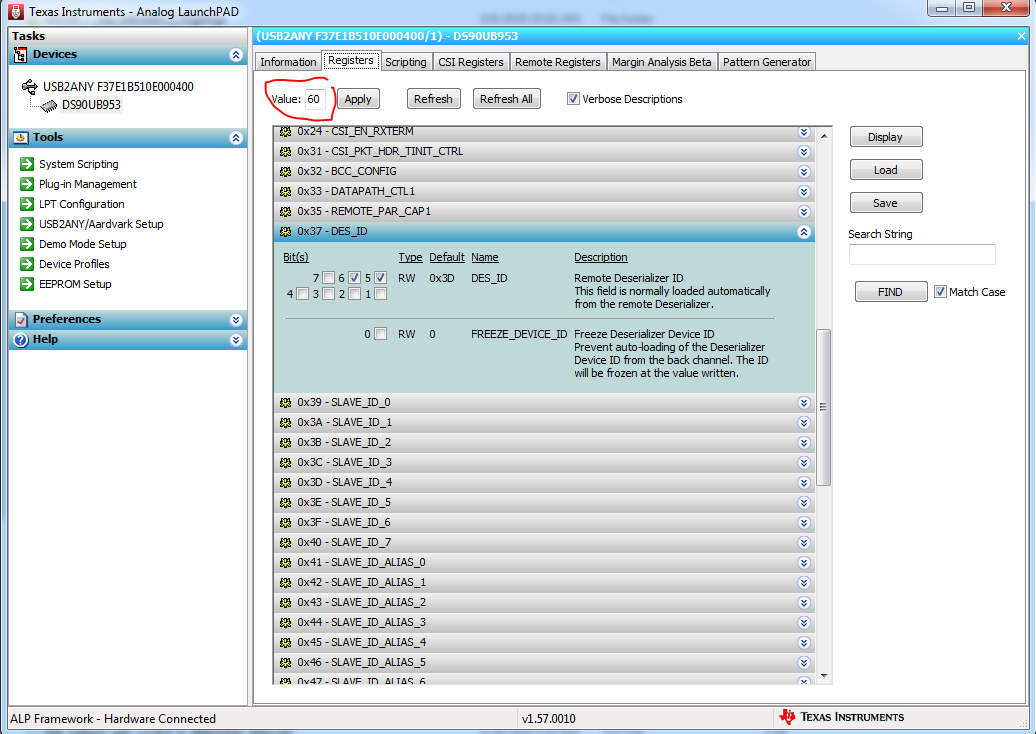This screenshot has width=1036, height=734.
Task: Toggle the Match Case checkbox
Action: click(940, 292)
